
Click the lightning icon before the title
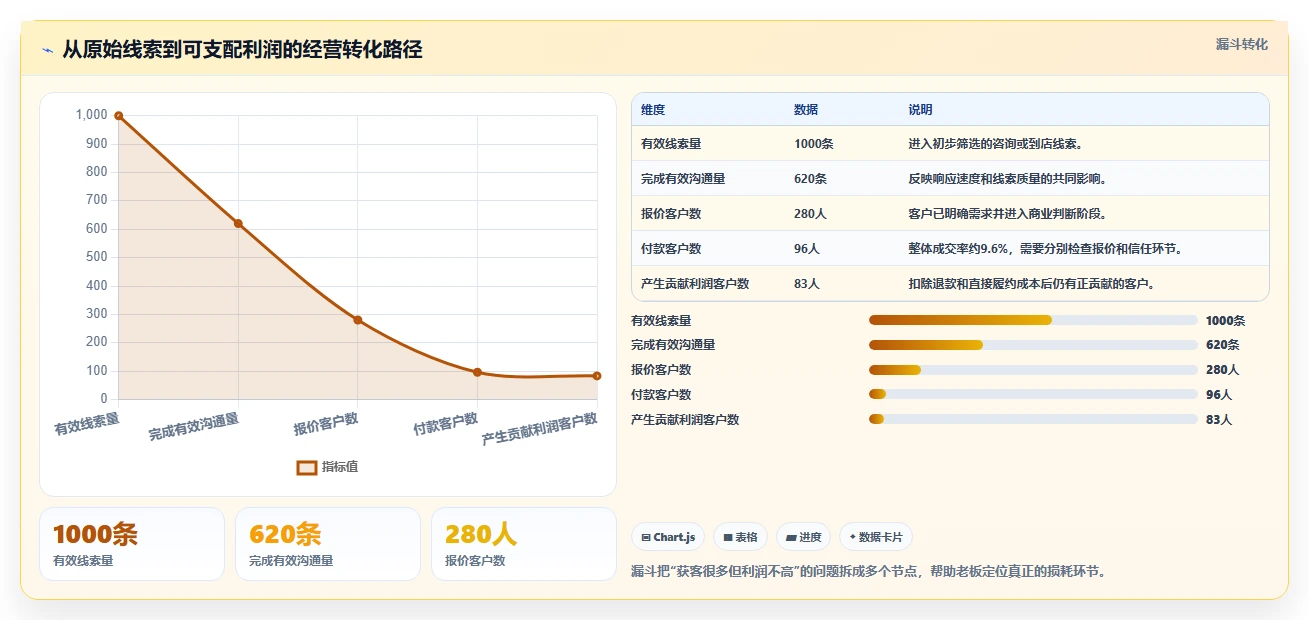47,50
